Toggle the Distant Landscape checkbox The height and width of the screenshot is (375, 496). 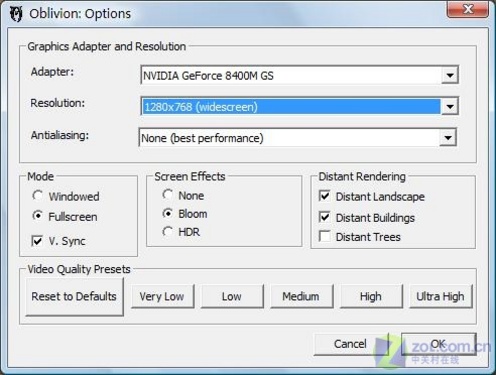324,196
